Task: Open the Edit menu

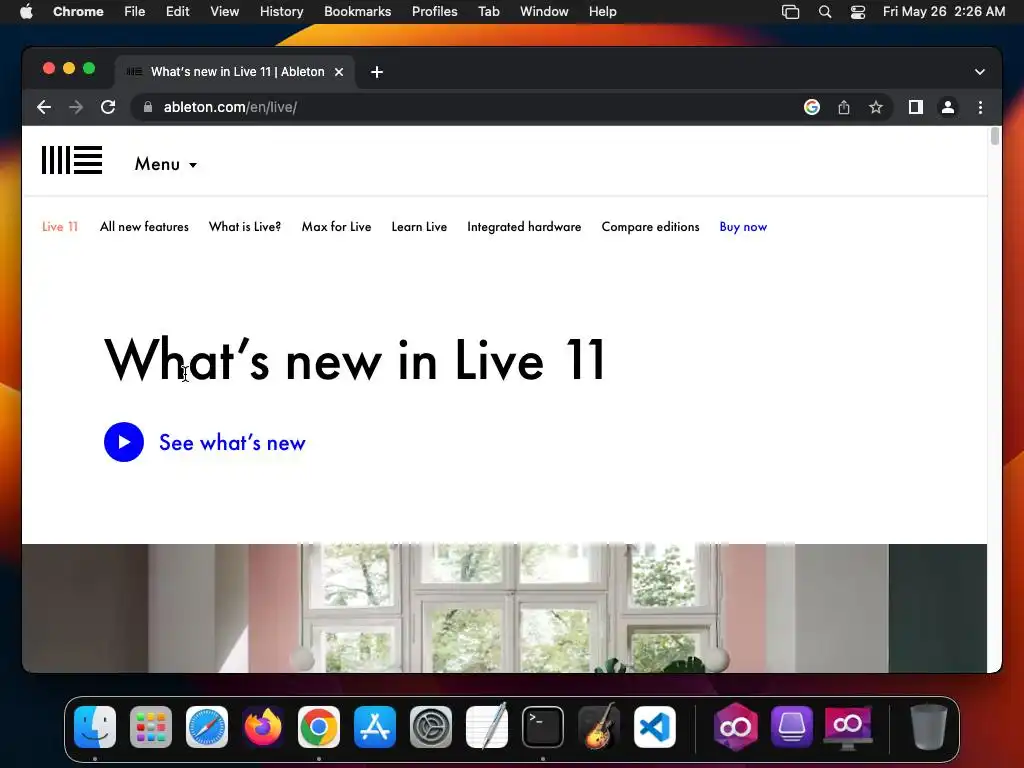Action: pyautogui.click(x=178, y=12)
